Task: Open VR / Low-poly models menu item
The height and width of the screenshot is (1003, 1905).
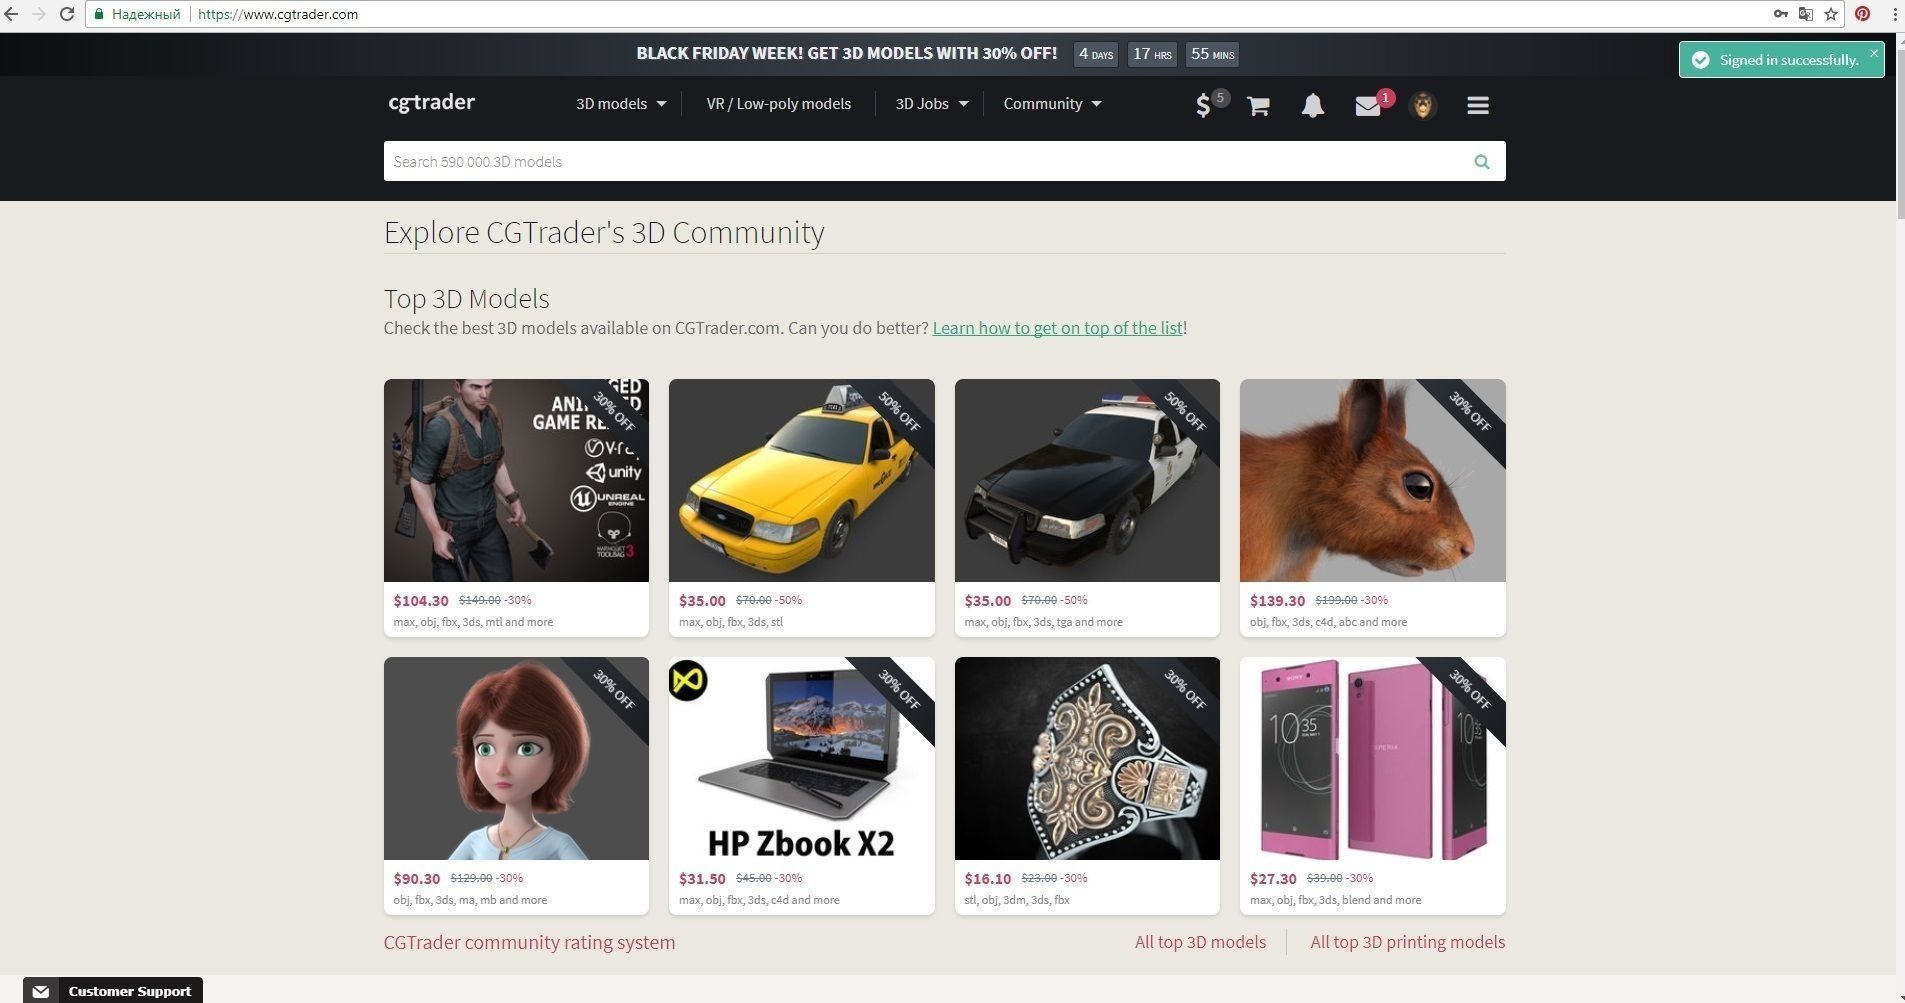Action: (x=779, y=104)
